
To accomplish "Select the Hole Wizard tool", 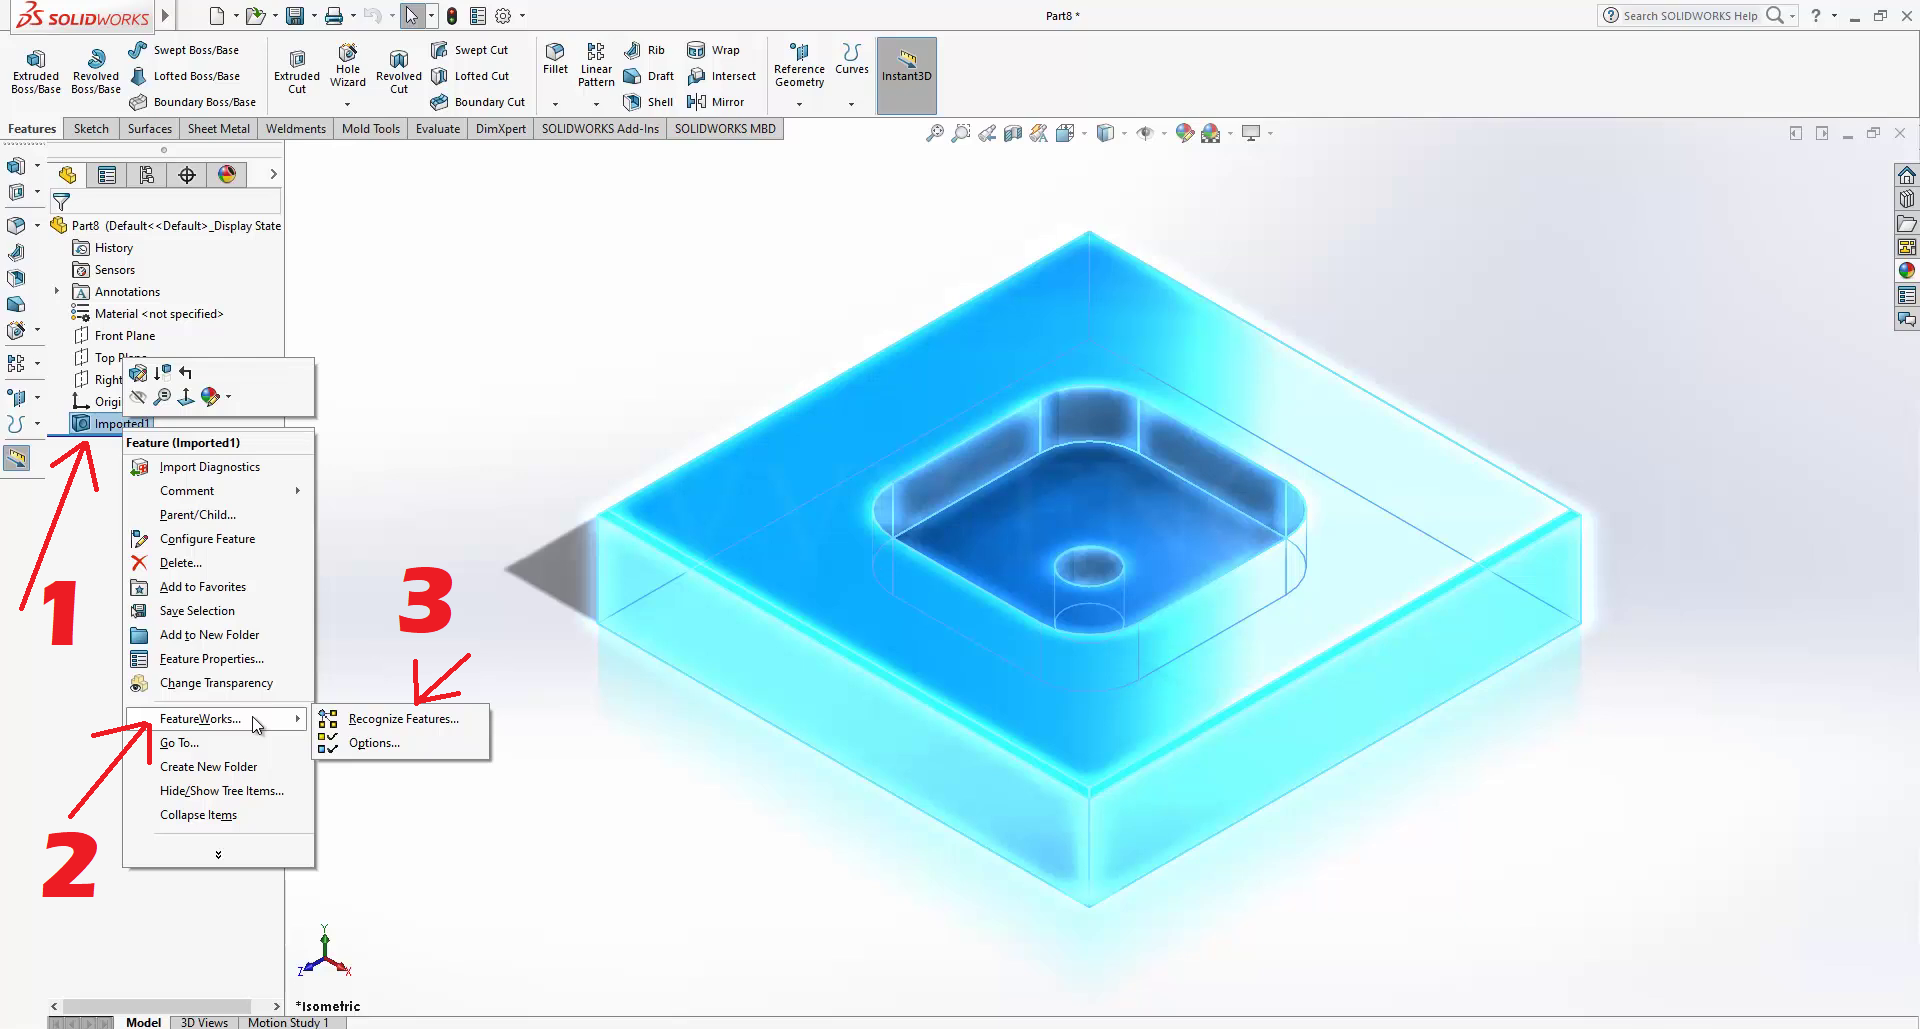I will (x=347, y=66).
